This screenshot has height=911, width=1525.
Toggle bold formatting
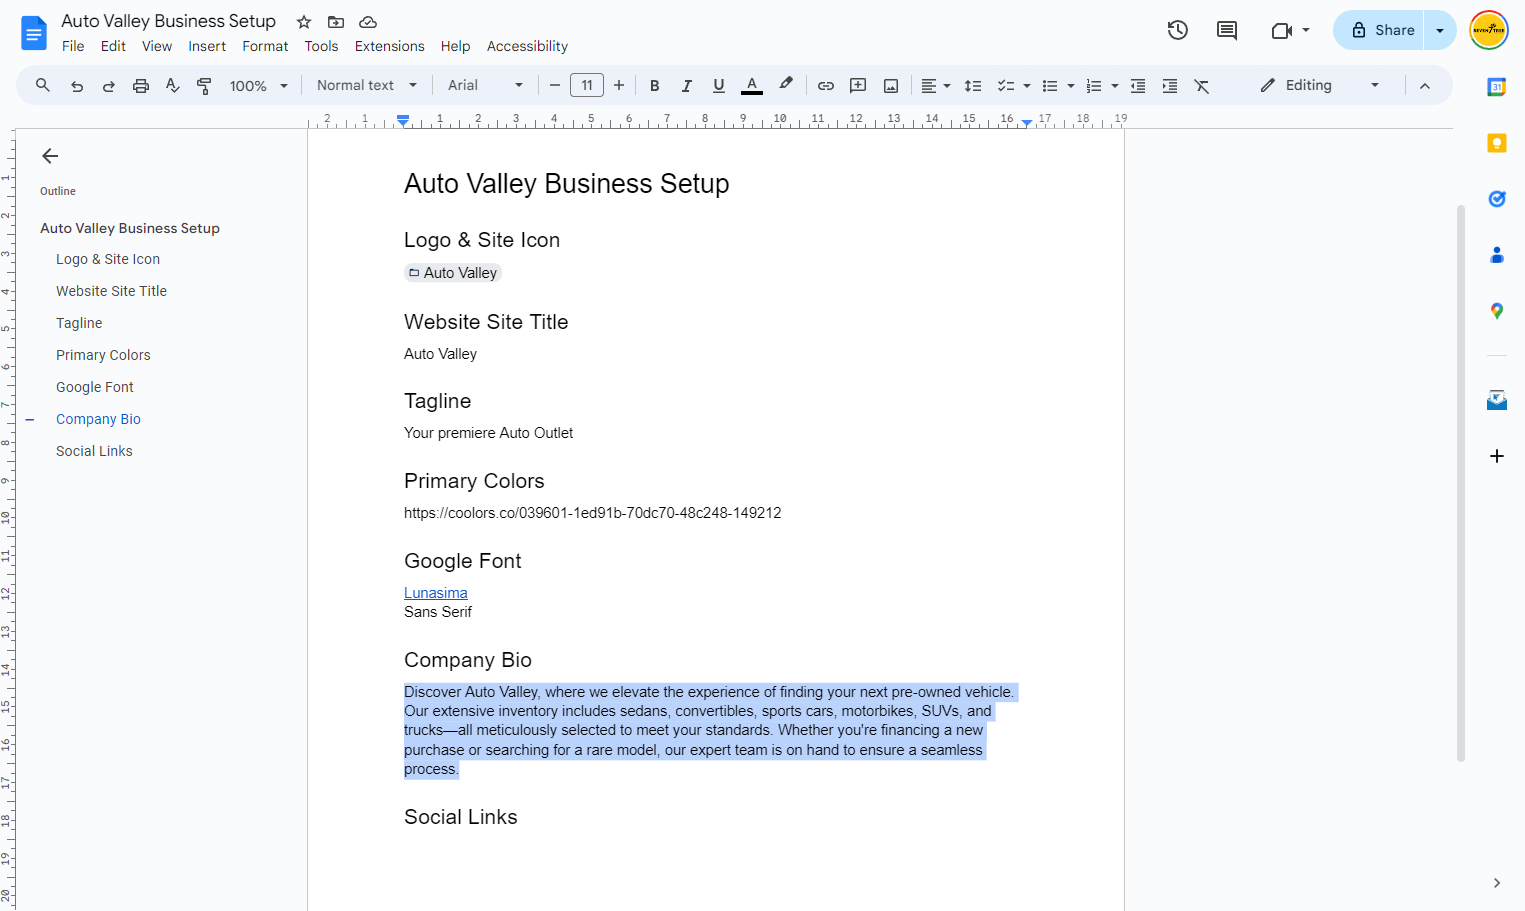coord(655,86)
